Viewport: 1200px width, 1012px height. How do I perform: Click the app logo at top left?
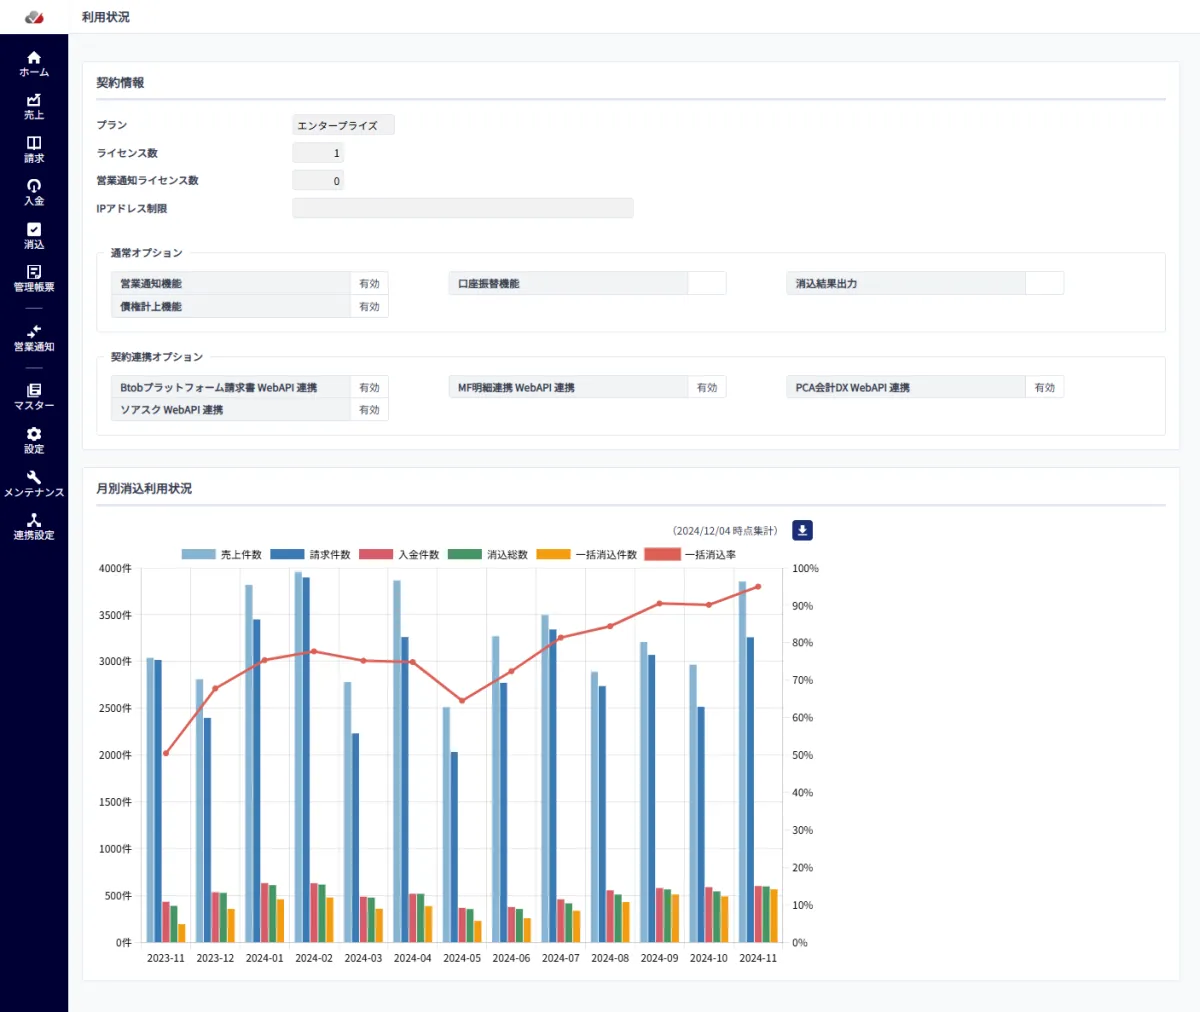[x=34, y=17]
